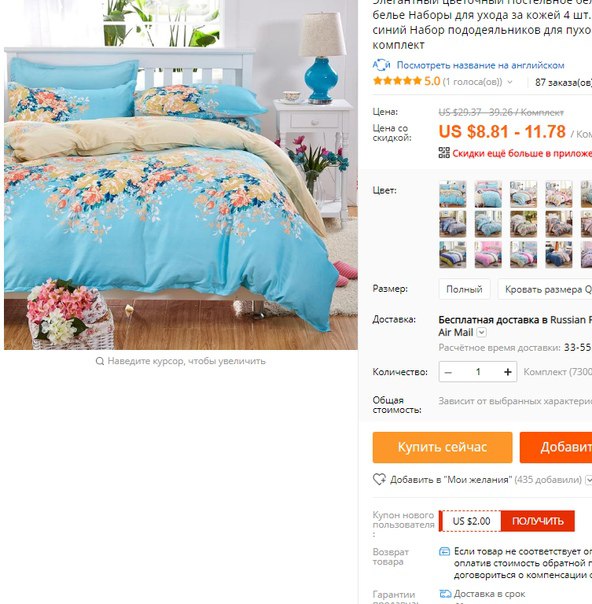592x604 pixels.
Task: Click the quantity input field showing 1
Action: click(x=478, y=372)
